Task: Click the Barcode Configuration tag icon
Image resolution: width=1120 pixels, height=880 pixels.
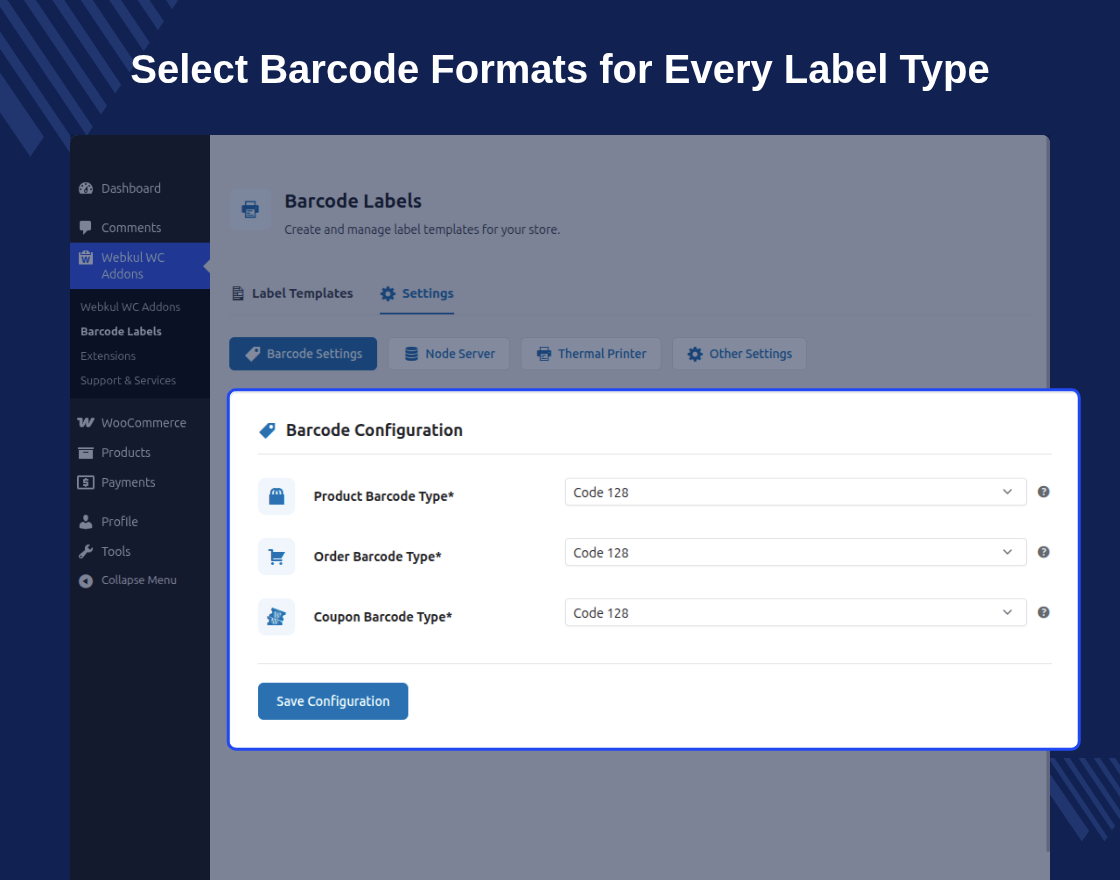Action: tap(267, 431)
